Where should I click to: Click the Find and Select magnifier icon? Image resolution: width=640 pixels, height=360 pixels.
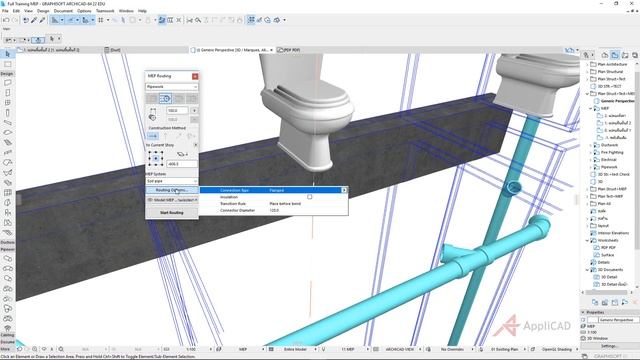click(x=198, y=20)
